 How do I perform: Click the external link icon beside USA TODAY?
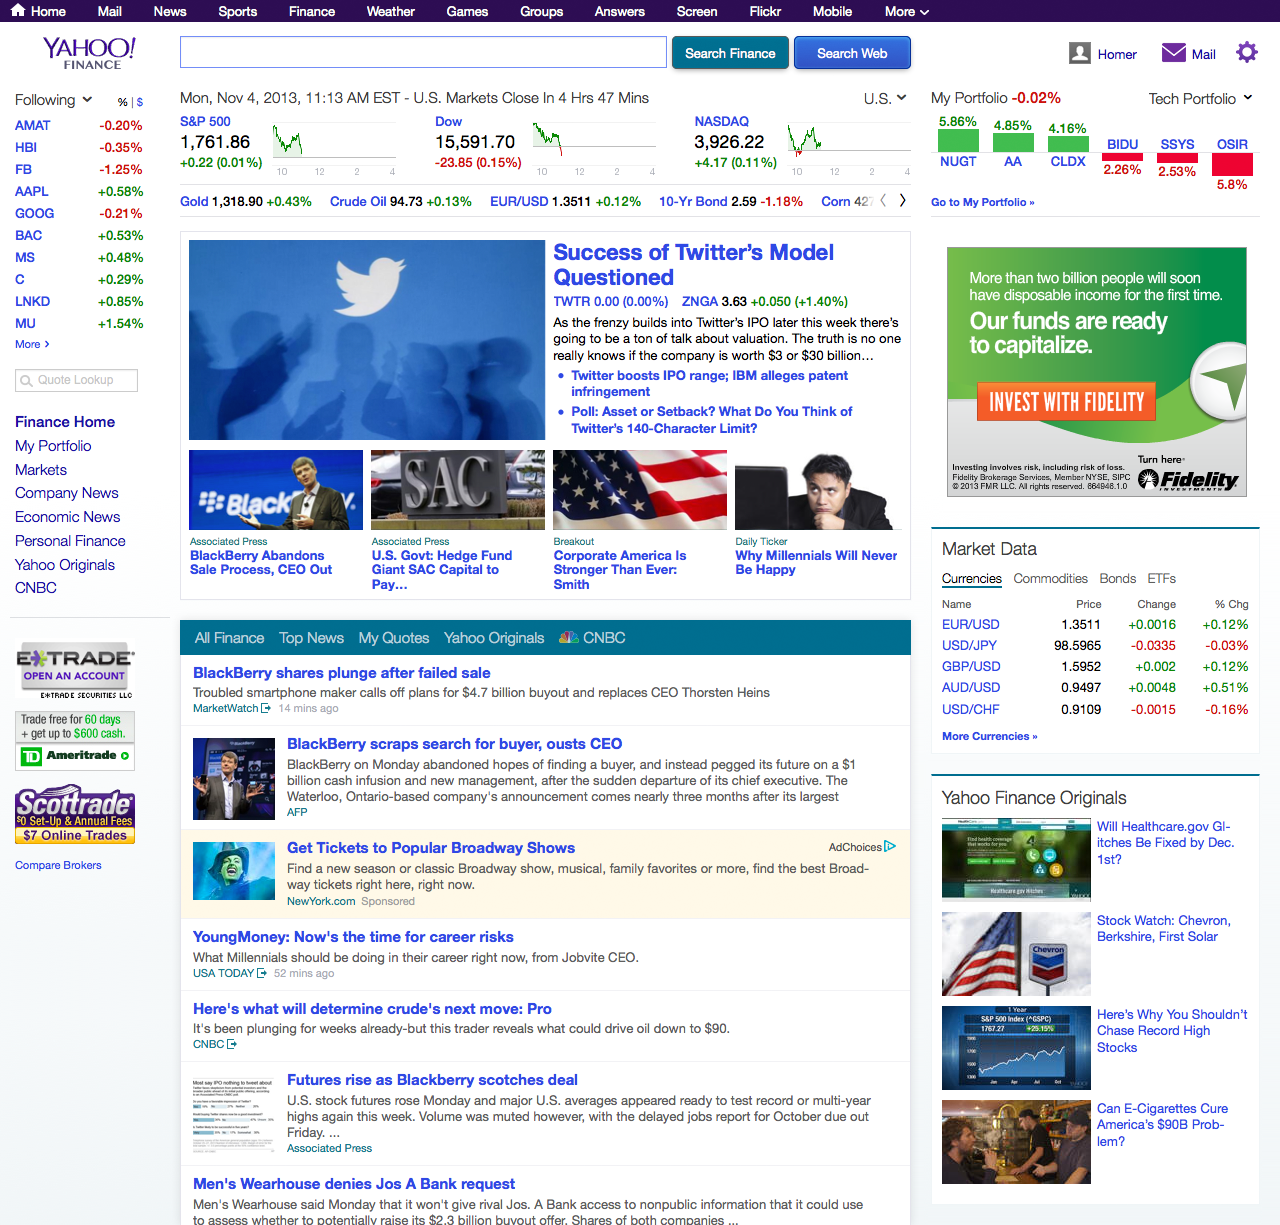coord(262,973)
